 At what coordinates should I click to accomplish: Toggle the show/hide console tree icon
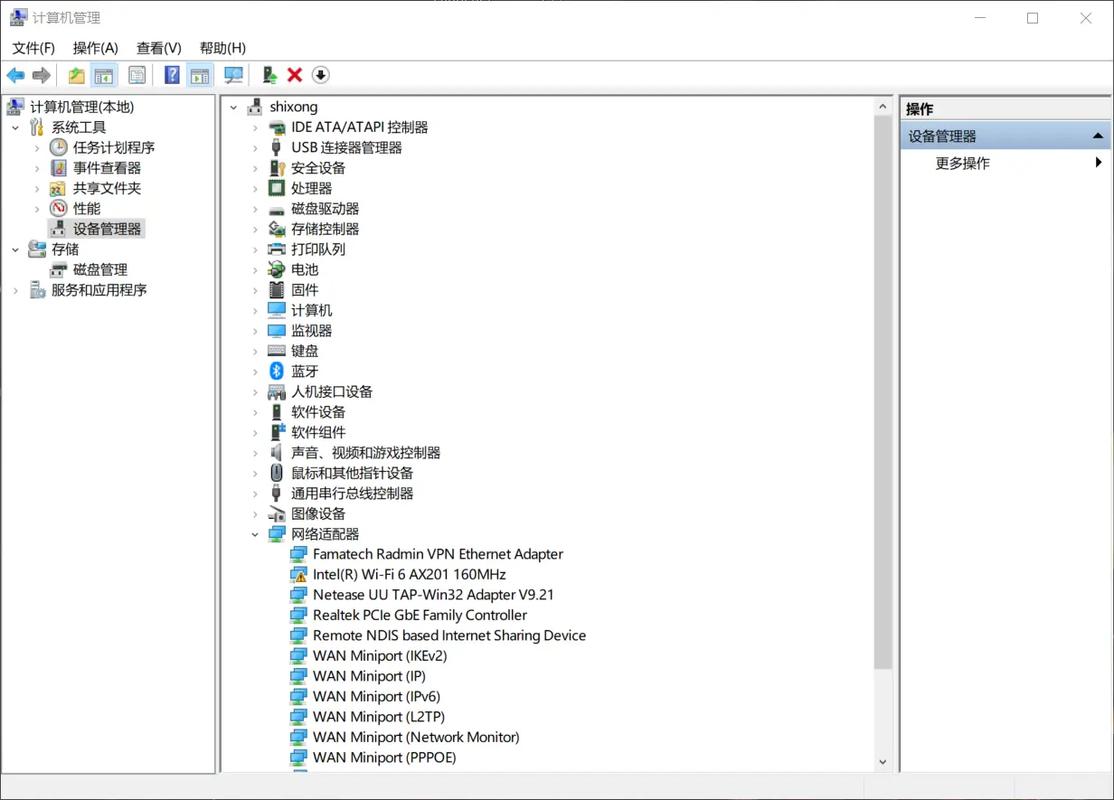[103, 75]
